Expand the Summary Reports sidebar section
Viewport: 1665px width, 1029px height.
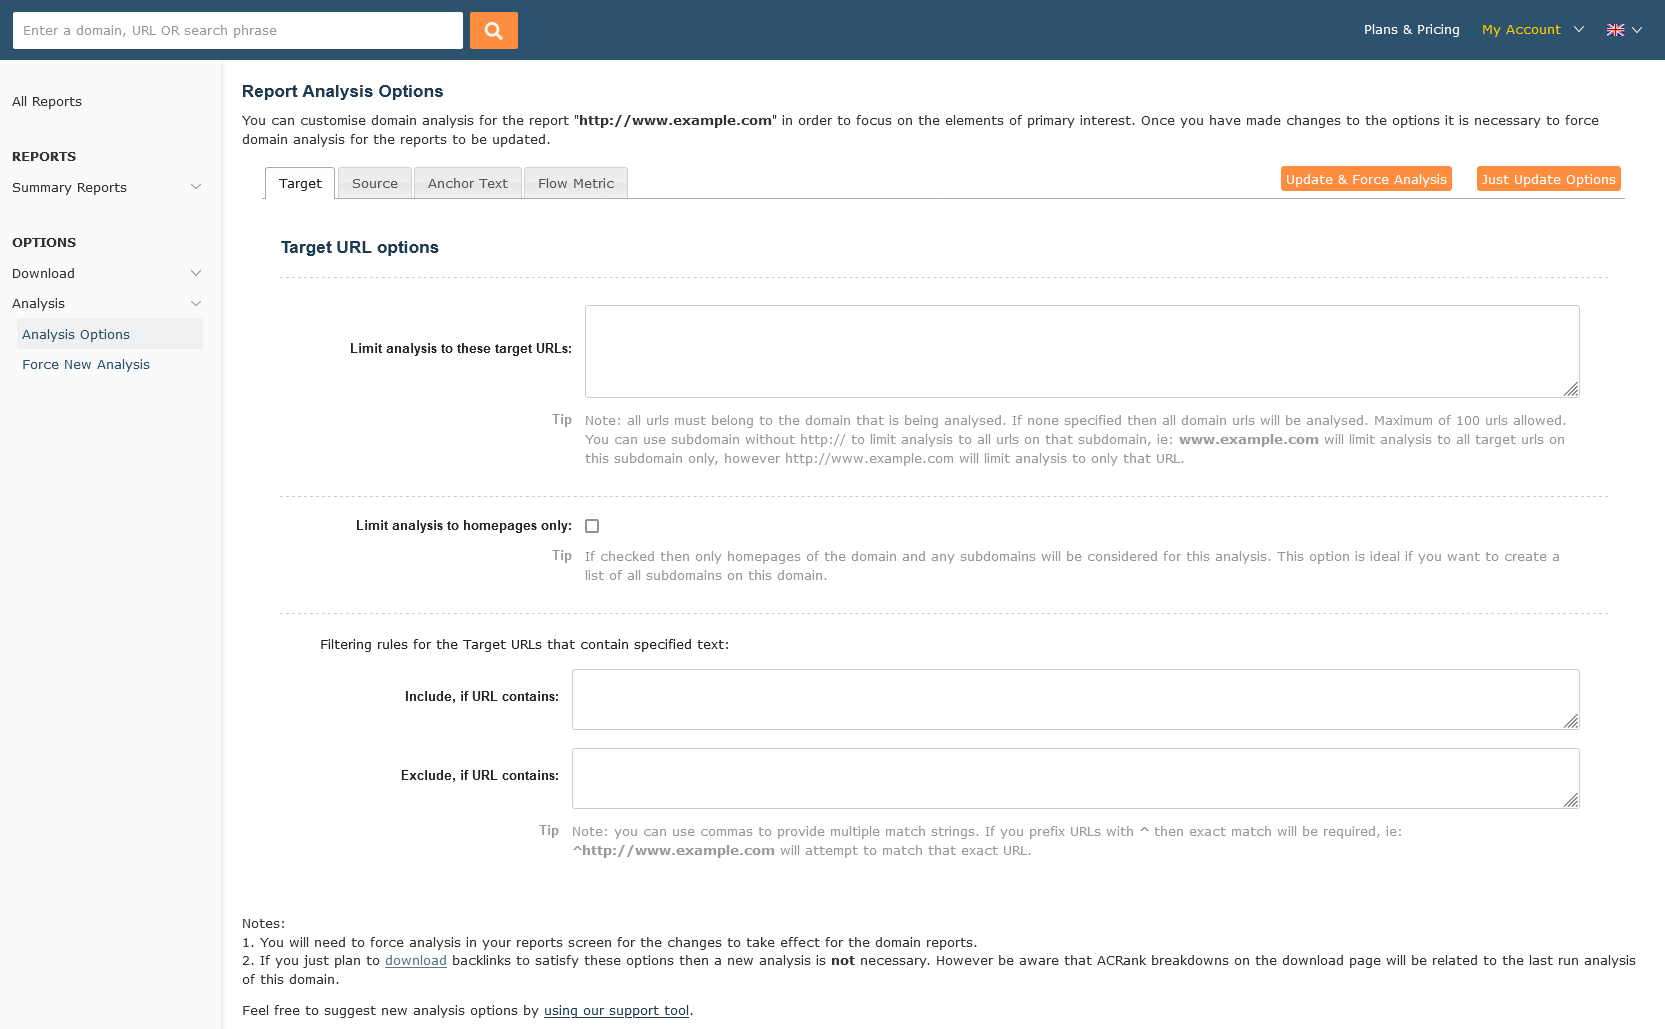106,188
